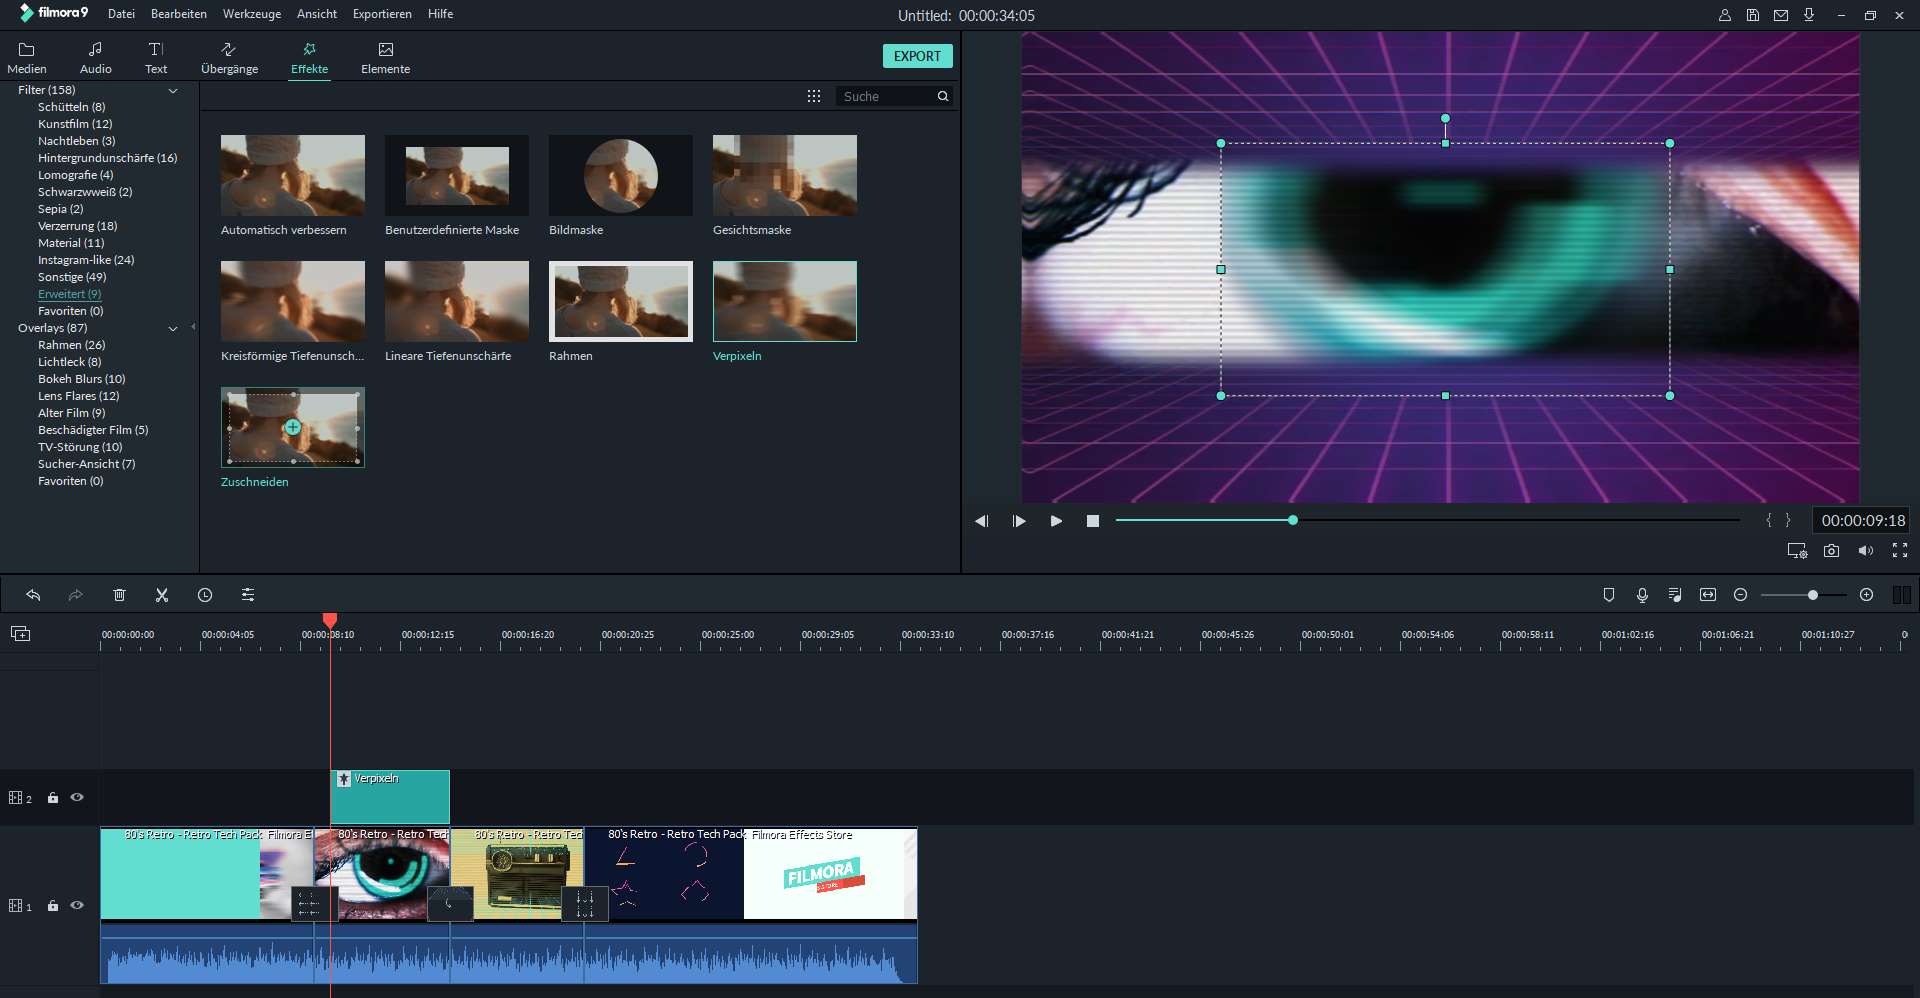Hide track 2 with the eye icon
Screen dimensions: 1920x998
coord(77,798)
